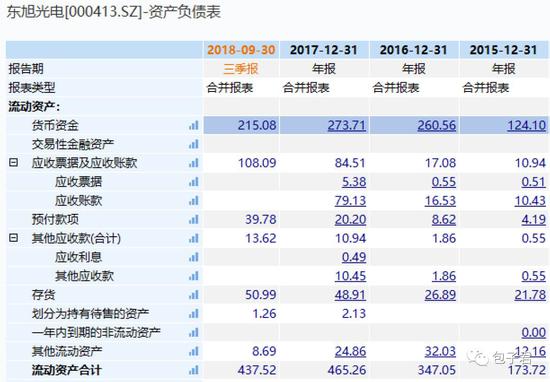Open 其他流动资产 value 24.86 link
Image resolution: width=550 pixels, height=382 pixels.
point(350,351)
